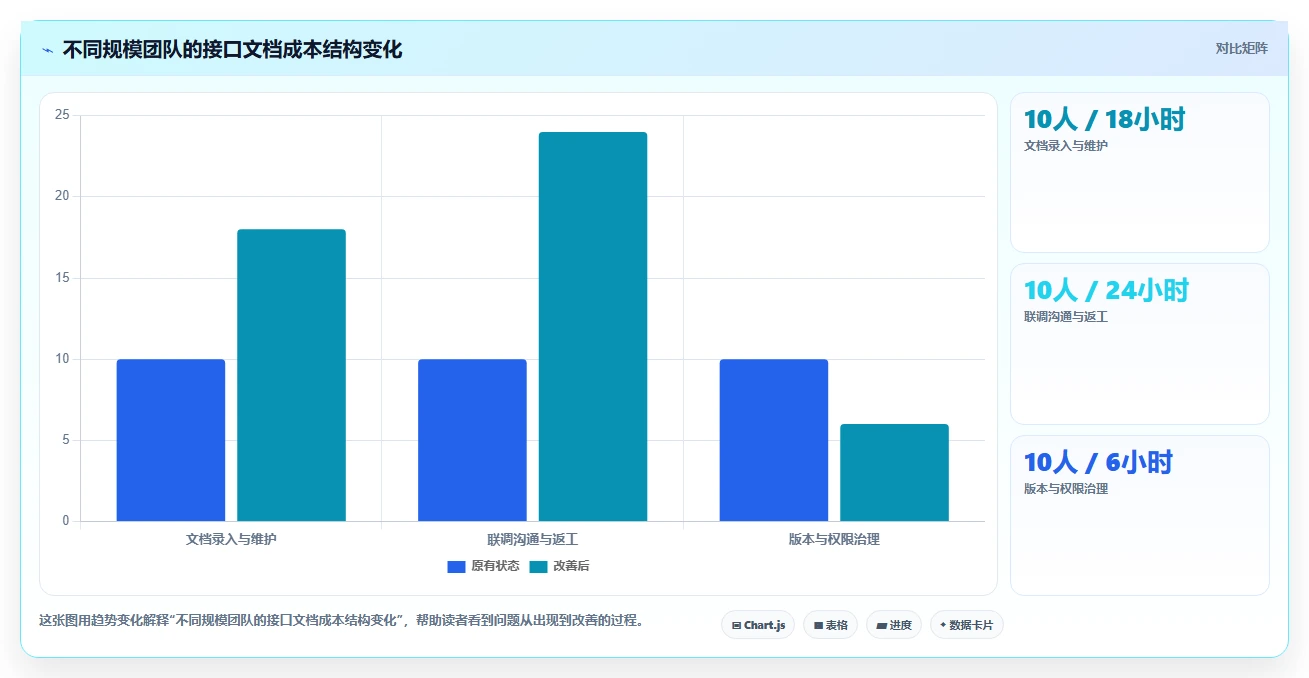Click the 版本与权限治理 x-axis label
The width and height of the screenshot is (1309, 678).
(834, 539)
